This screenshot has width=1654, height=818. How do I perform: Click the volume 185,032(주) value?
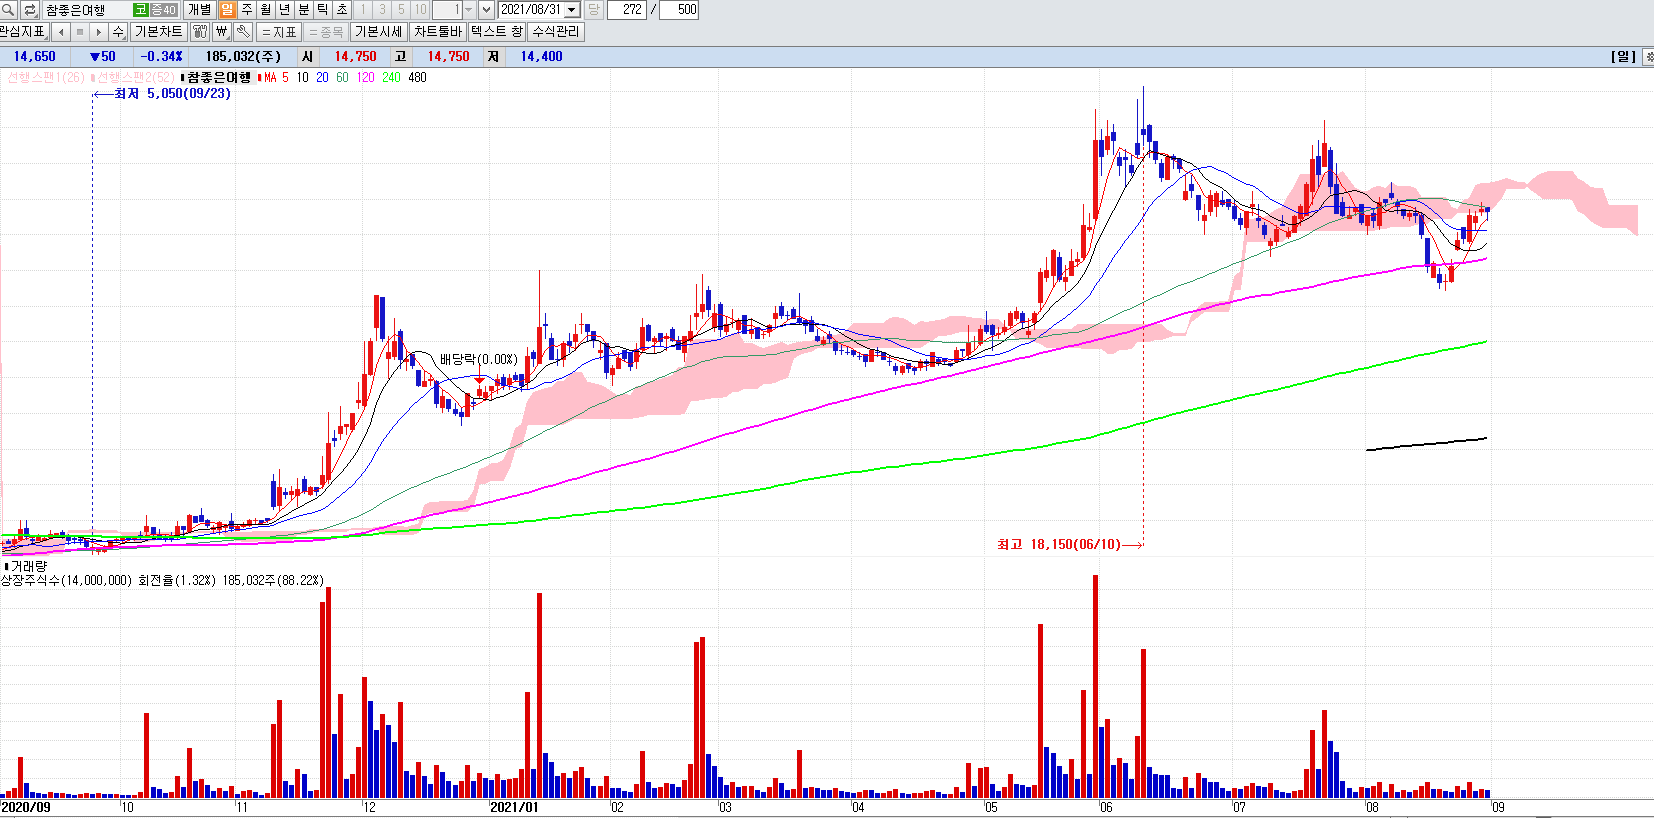[243, 56]
